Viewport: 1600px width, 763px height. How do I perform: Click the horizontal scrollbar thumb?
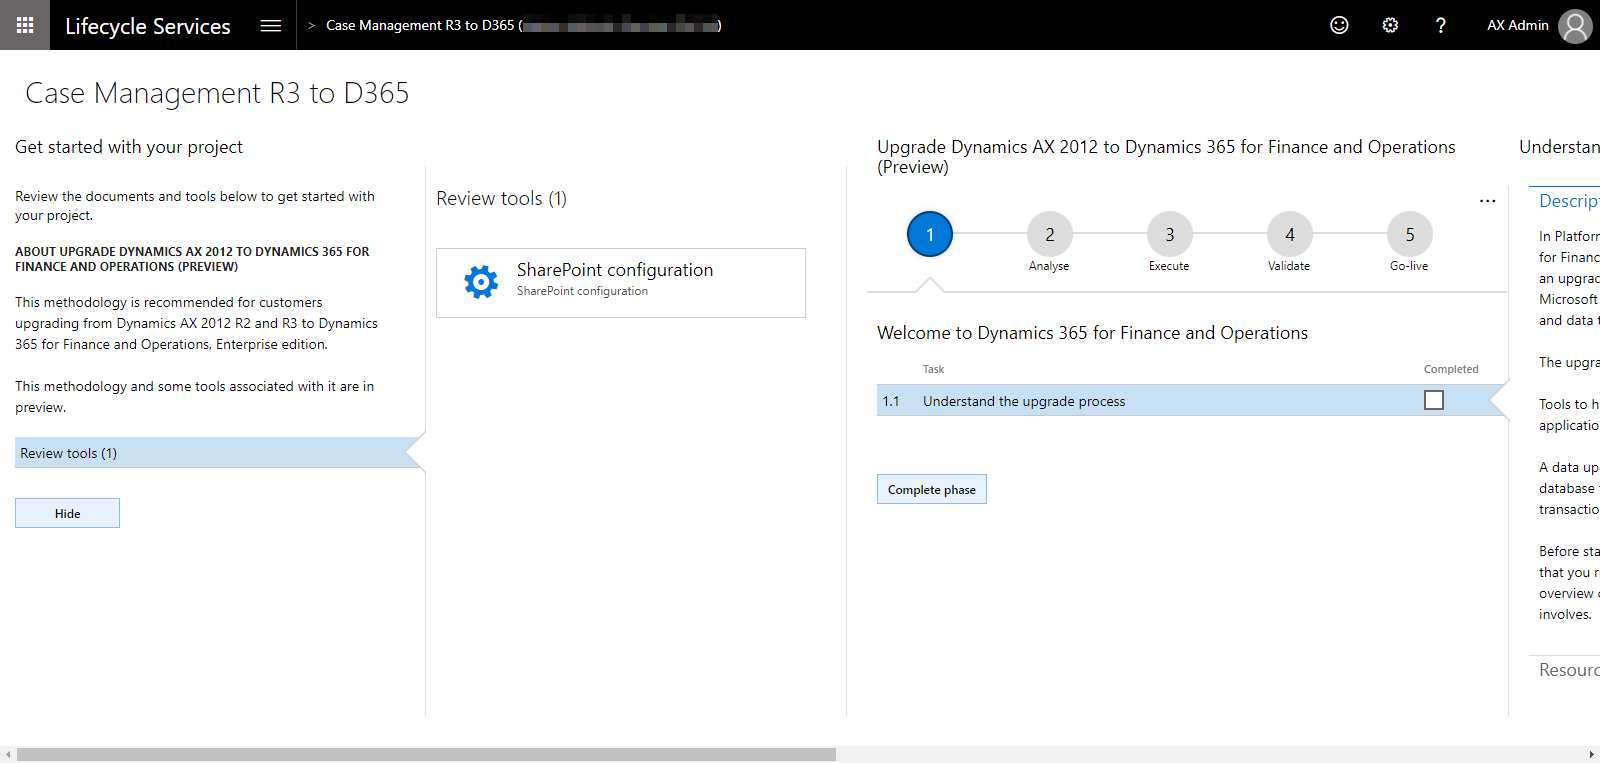[426, 754]
